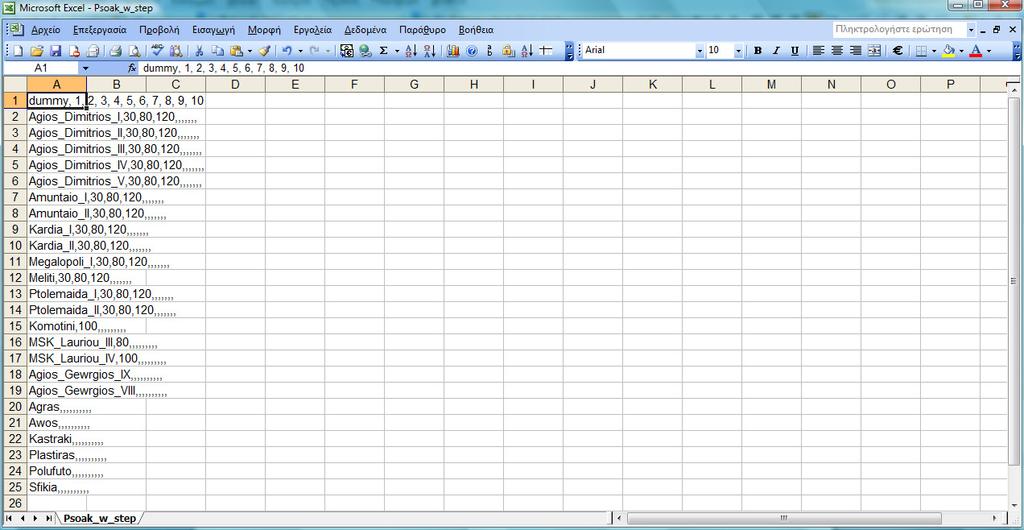Open the Δεδομένα menu
The height and width of the screenshot is (530, 1024).
coord(366,30)
